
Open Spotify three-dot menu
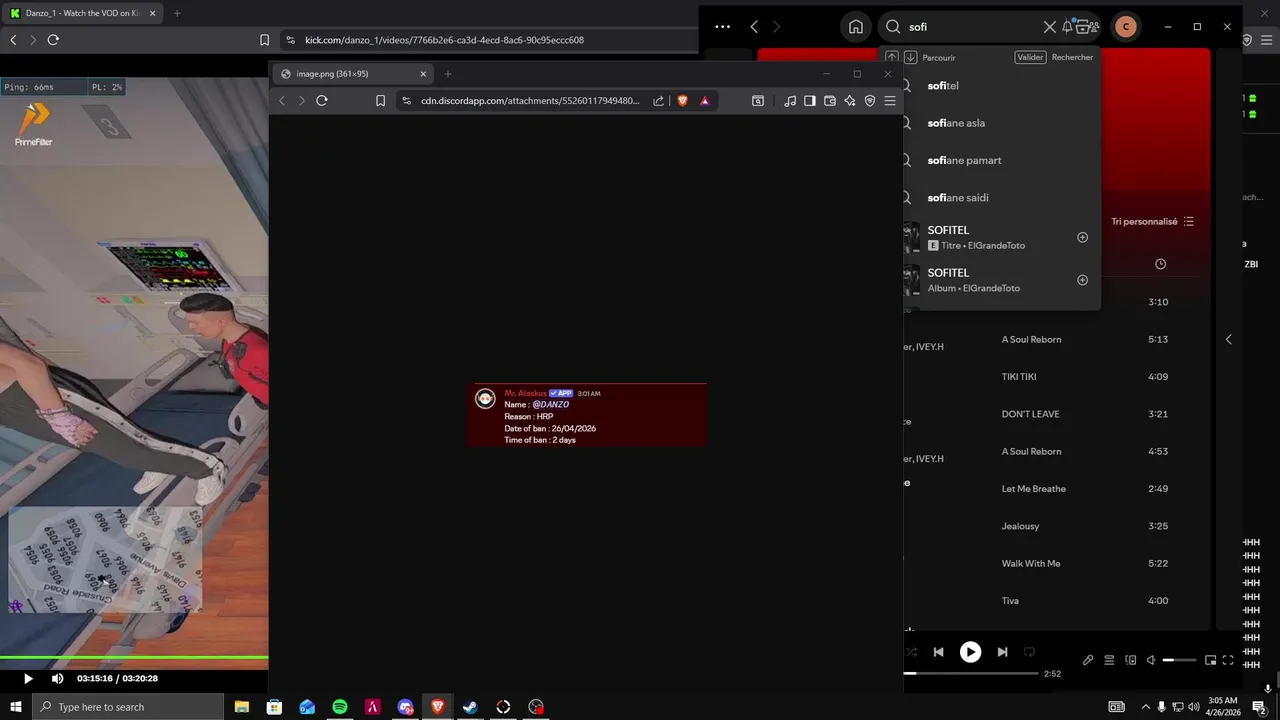coord(723,27)
